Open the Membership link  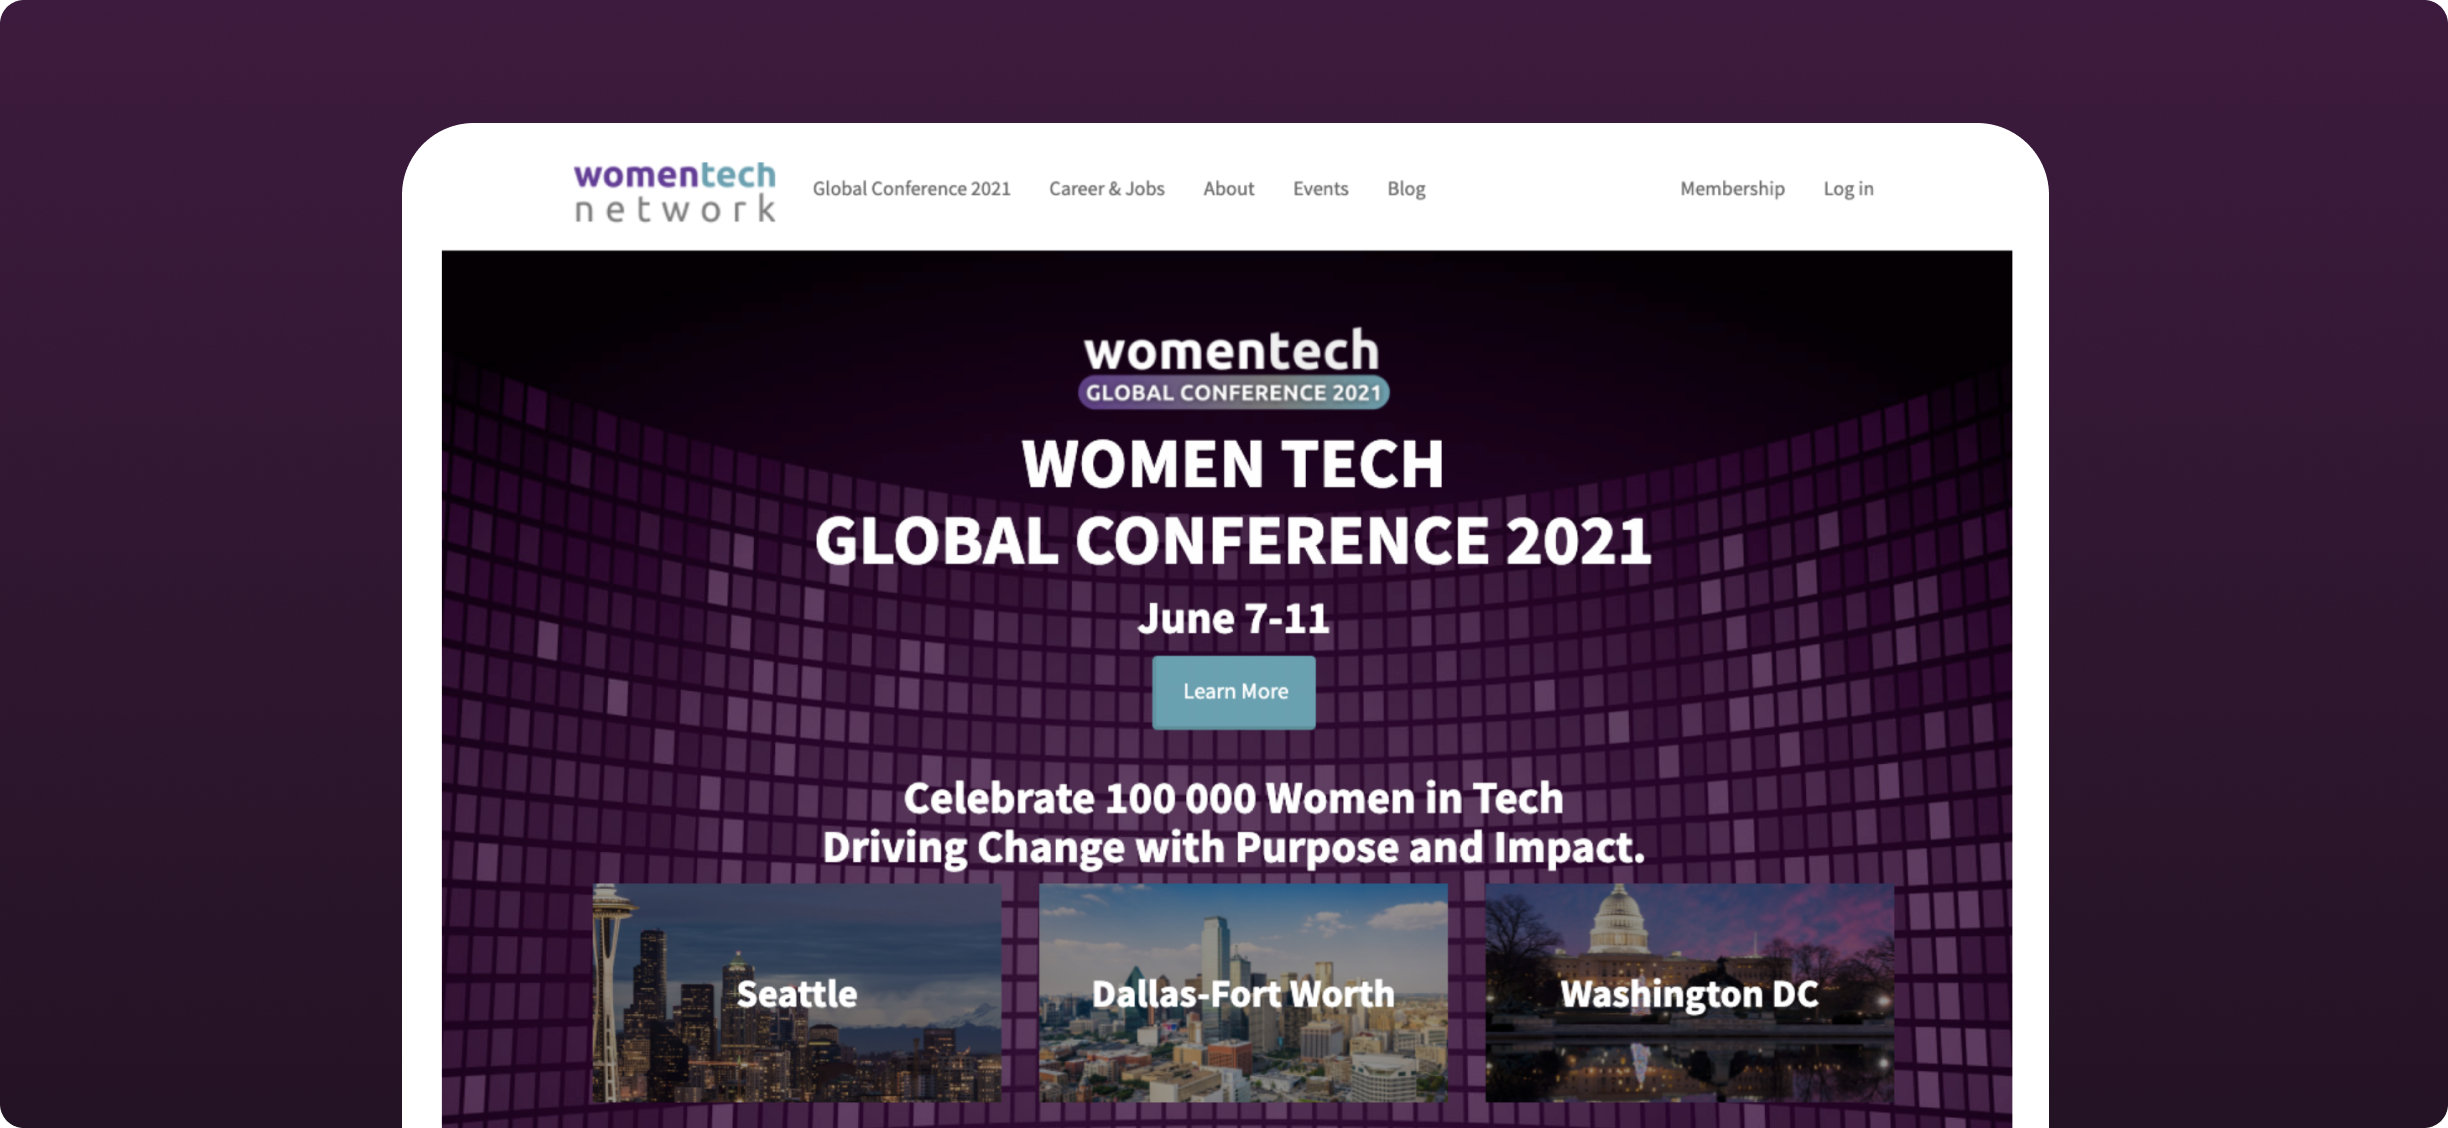pyautogui.click(x=1732, y=189)
